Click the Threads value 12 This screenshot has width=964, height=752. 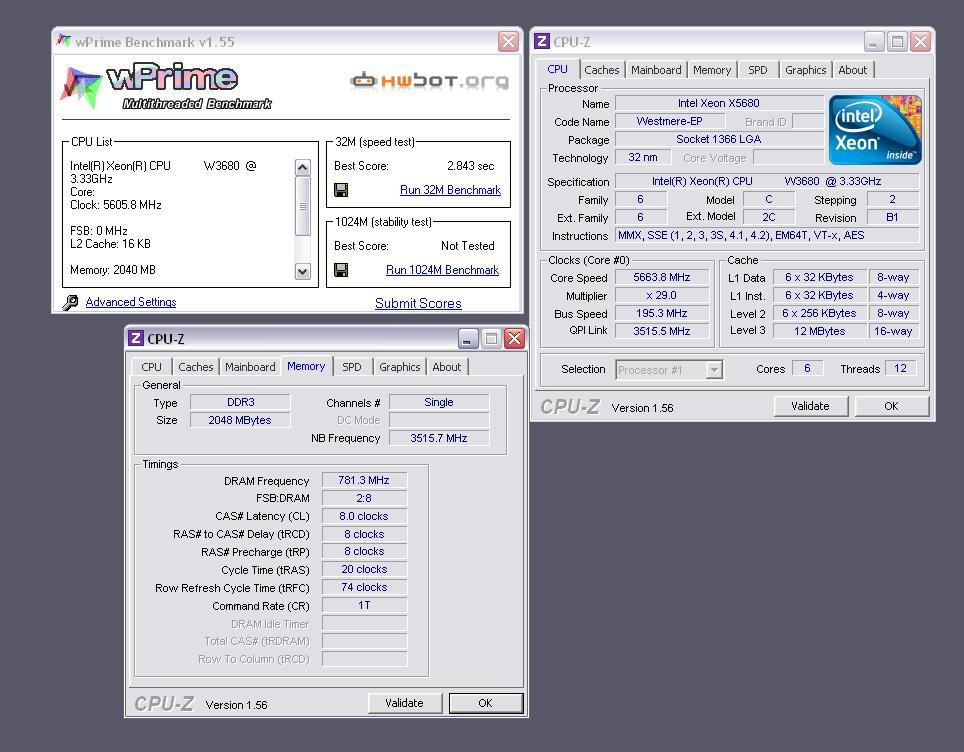point(901,368)
